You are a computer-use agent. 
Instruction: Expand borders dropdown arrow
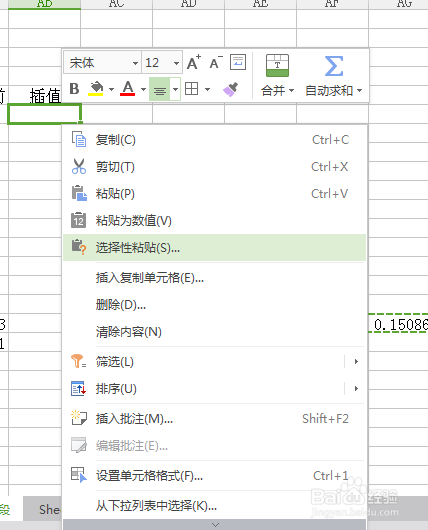click(207, 90)
